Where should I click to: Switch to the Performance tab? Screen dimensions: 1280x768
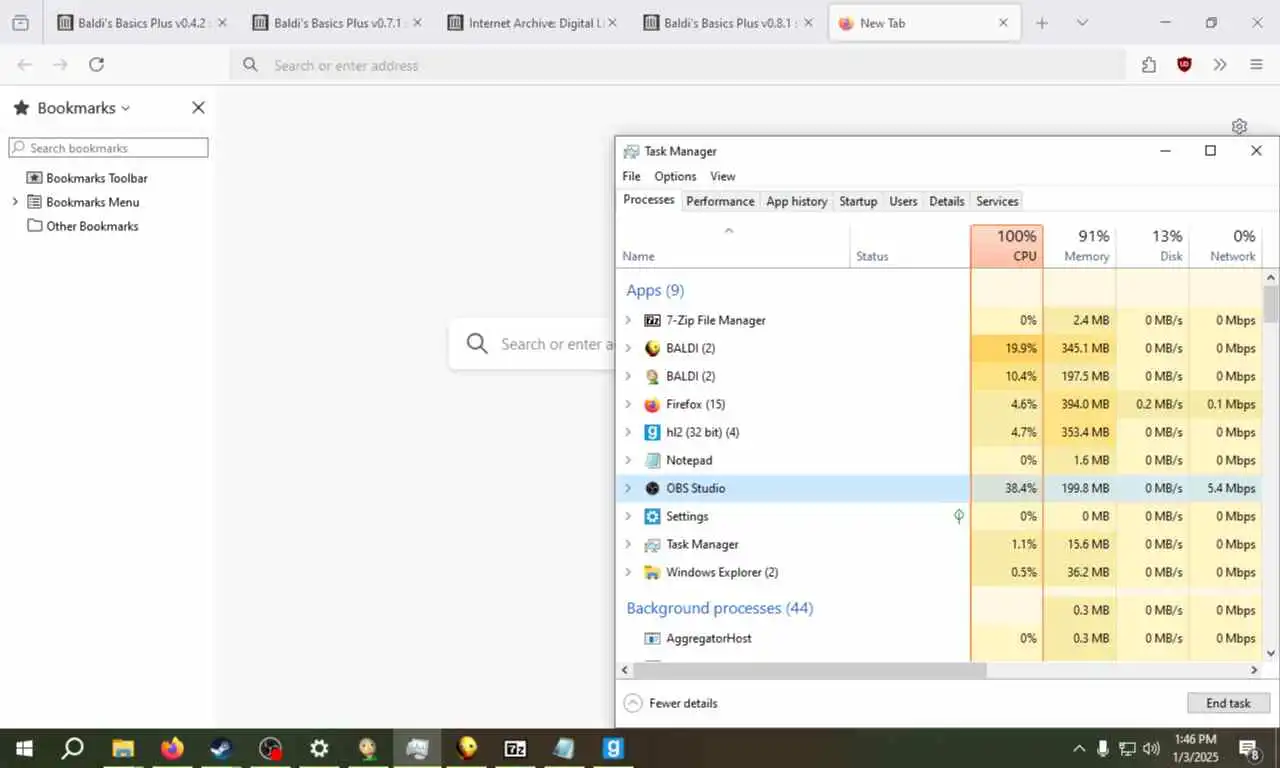click(720, 201)
